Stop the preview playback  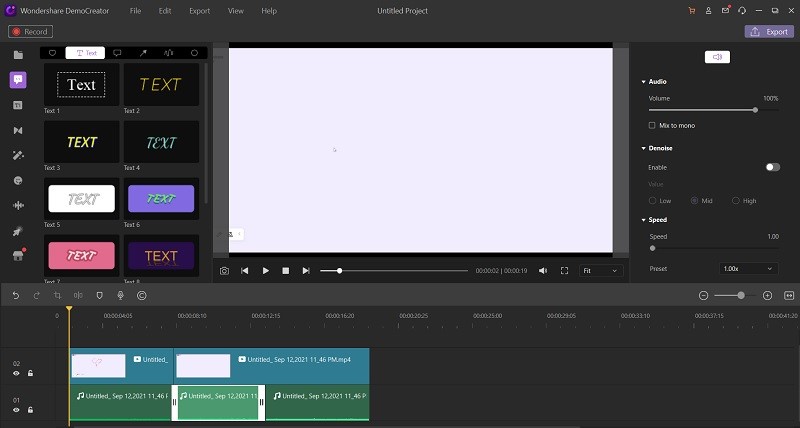pos(286,271)
